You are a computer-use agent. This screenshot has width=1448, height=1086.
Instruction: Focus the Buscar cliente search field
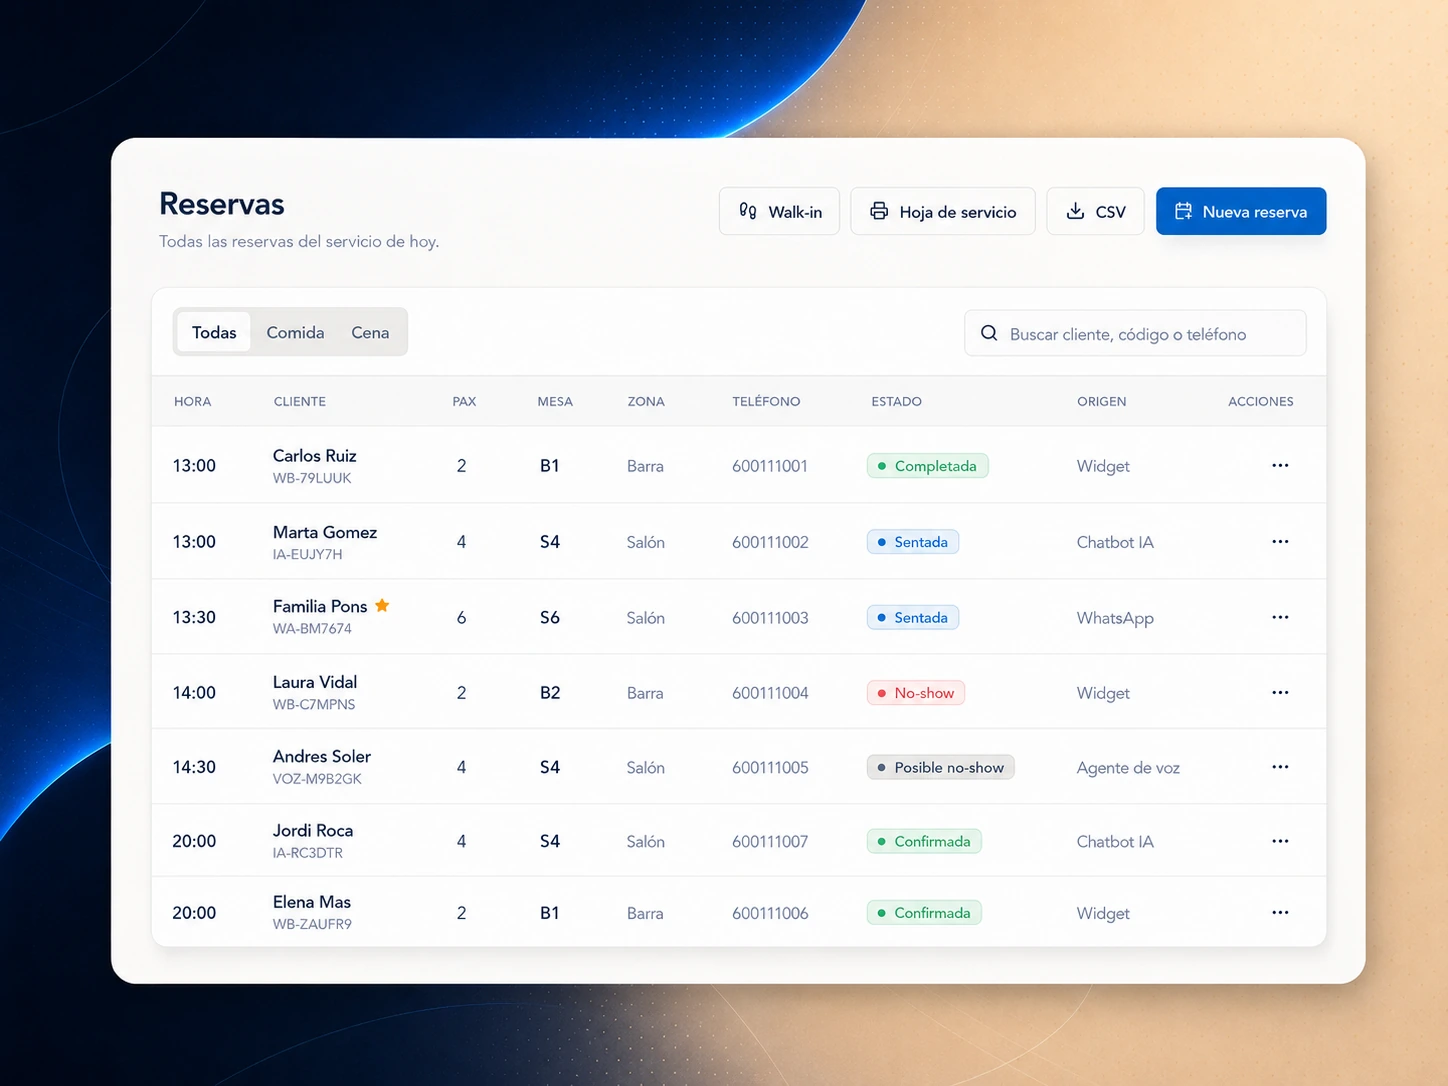[x=1135, y=333]
